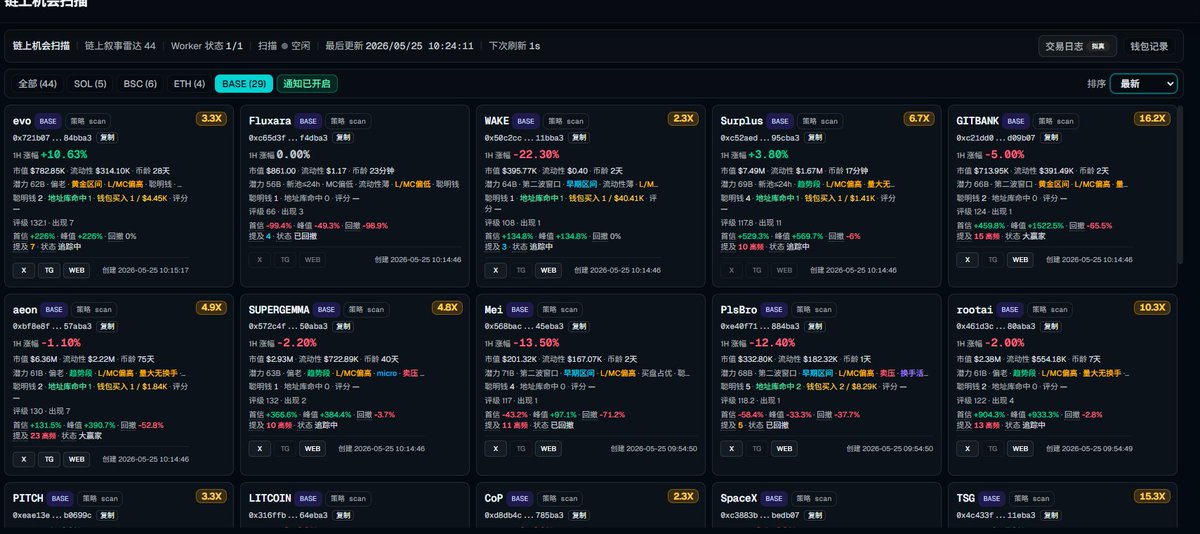Click the LITCOIN token name

[x=272, y=498]
